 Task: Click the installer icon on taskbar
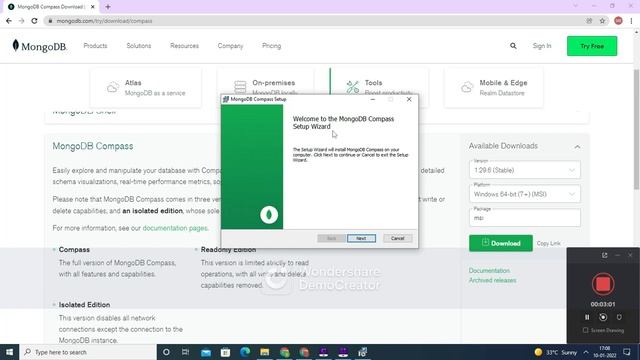[x=362, y=352]
